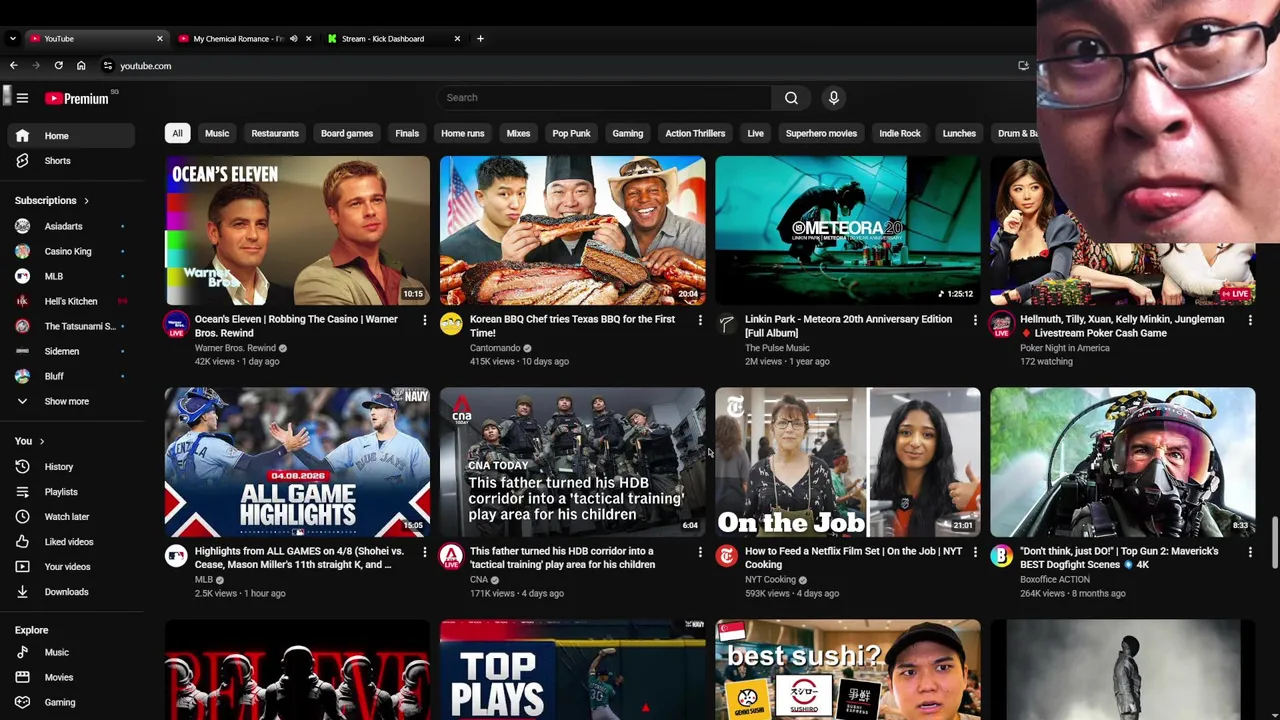Select the Action Thrillers filter chip

tap(695, 133)
